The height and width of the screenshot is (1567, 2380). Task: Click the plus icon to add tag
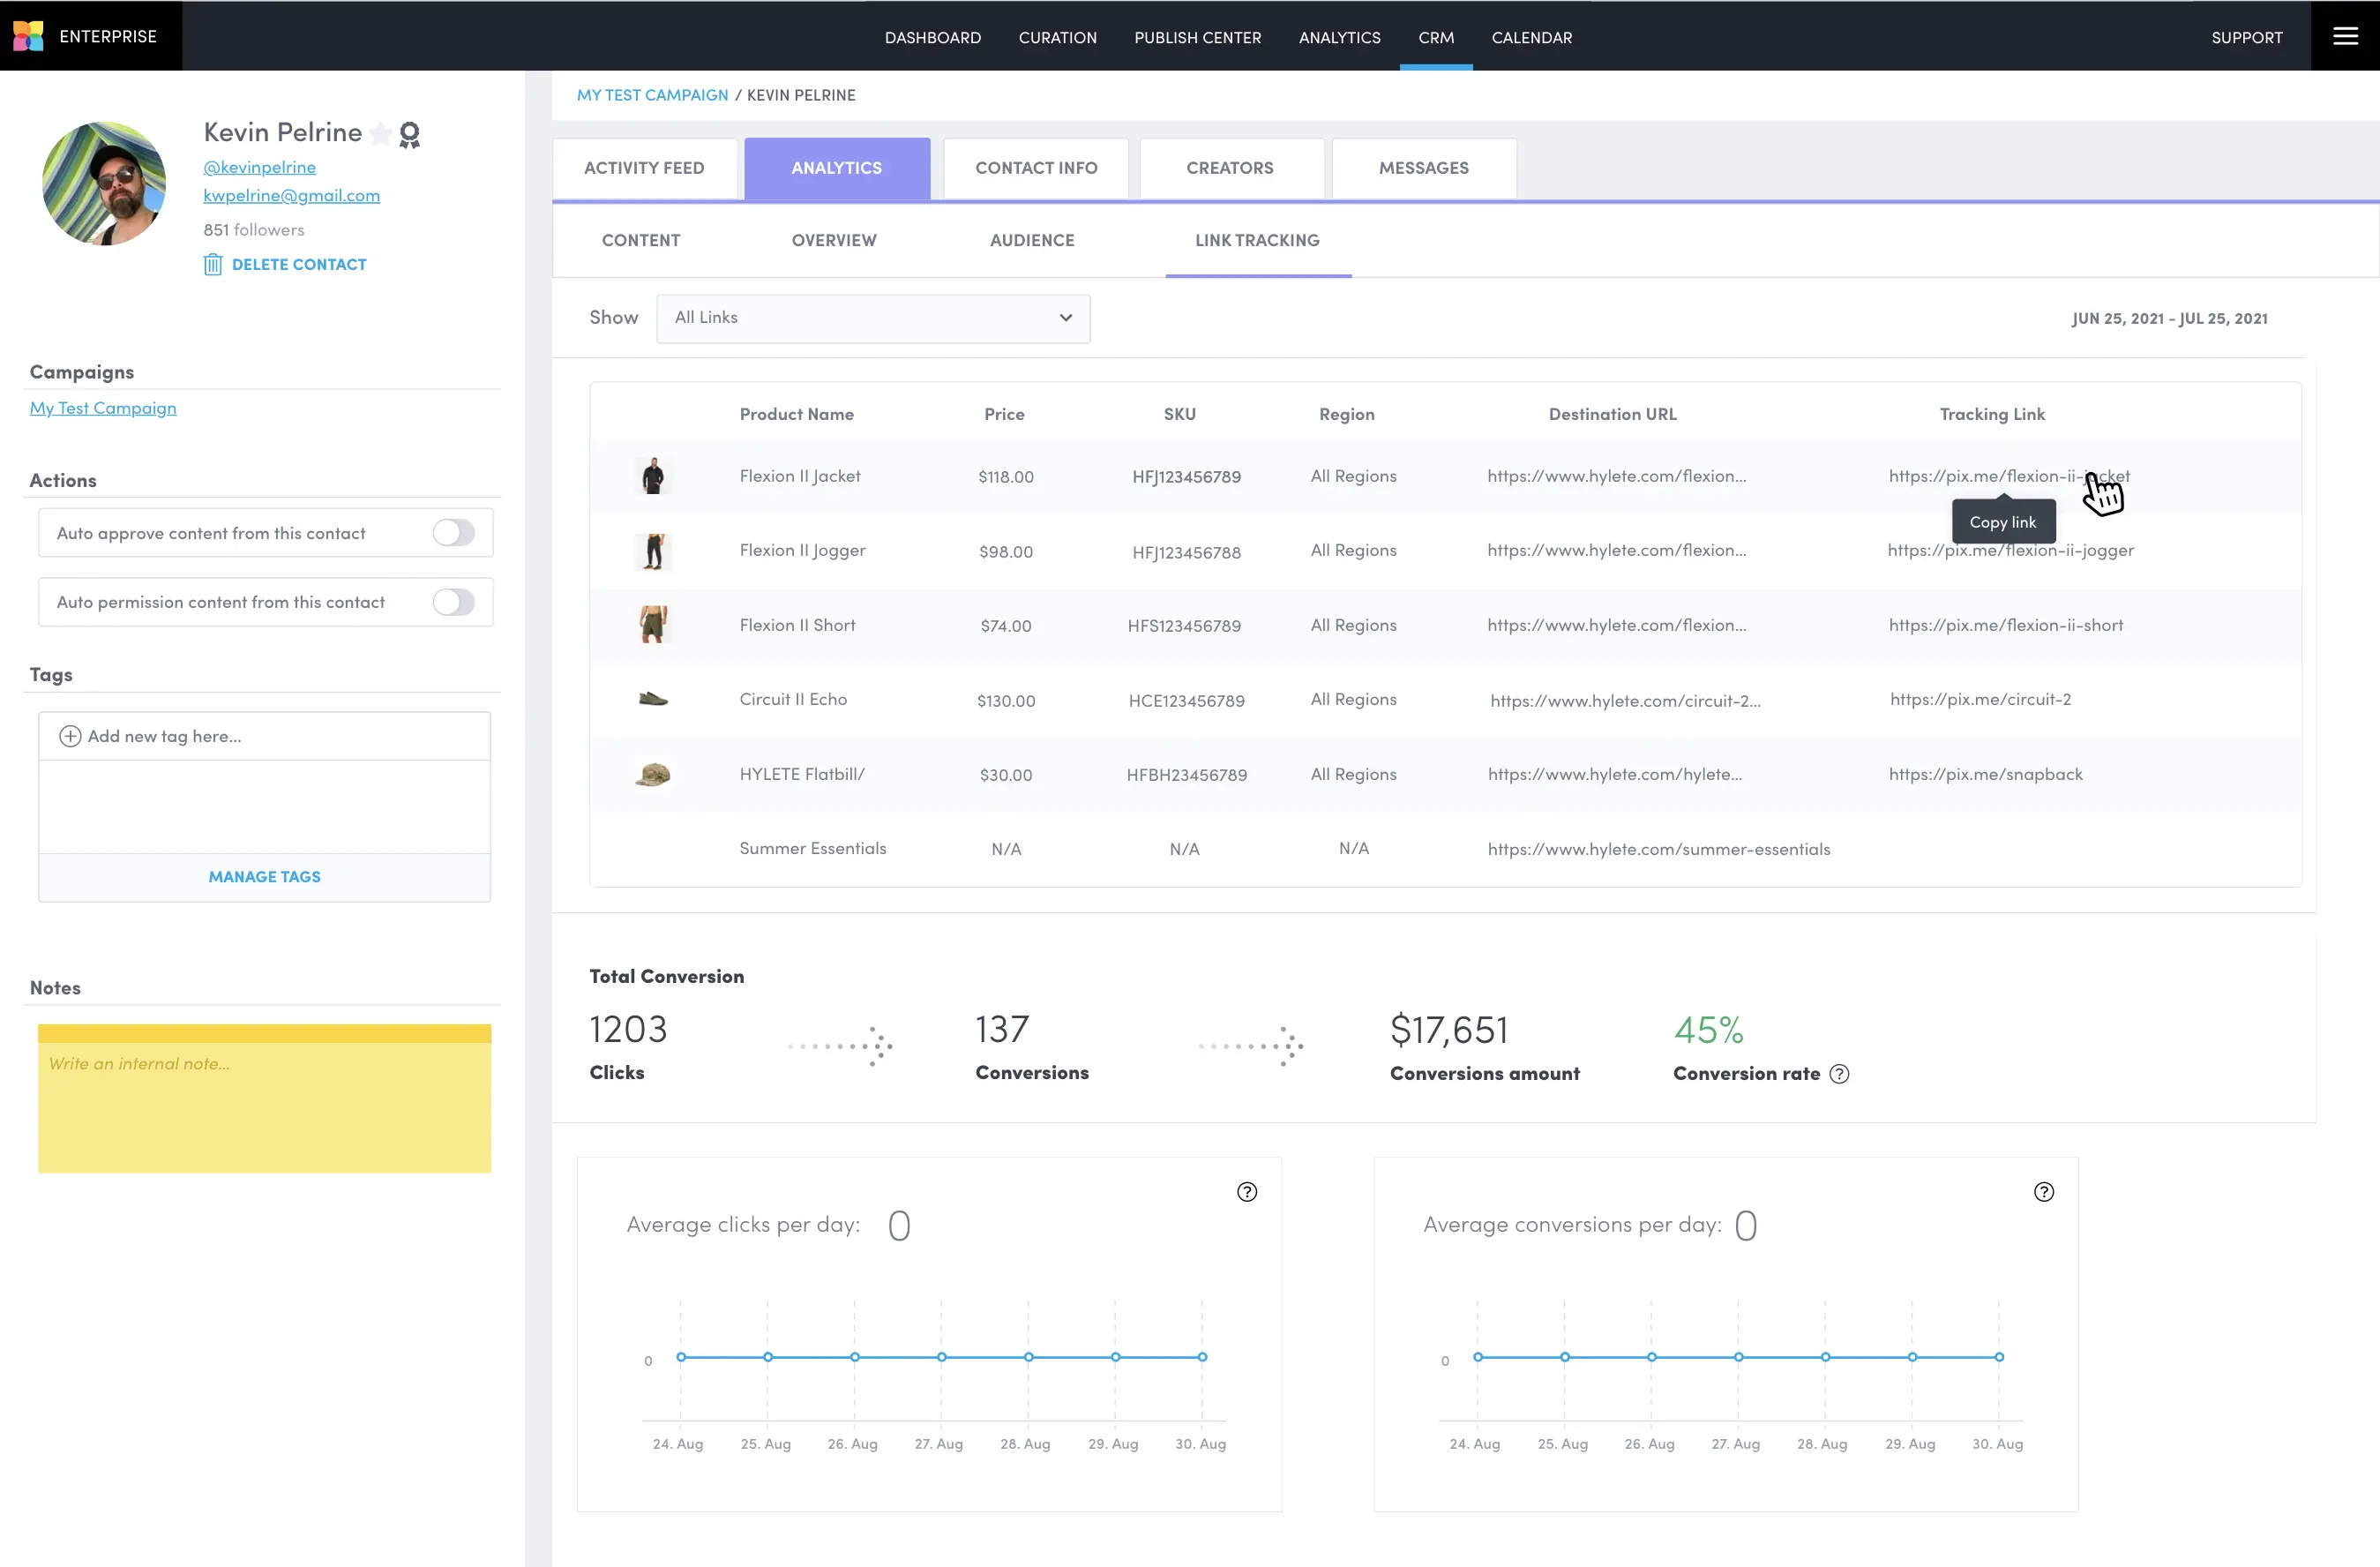[x=70, y=736]
